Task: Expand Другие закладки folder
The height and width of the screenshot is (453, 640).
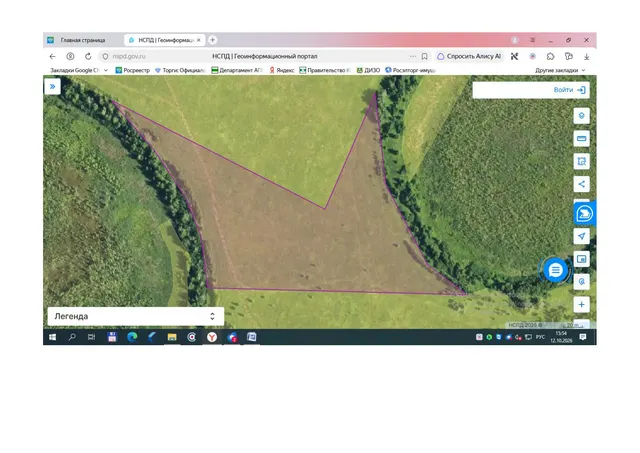Action: click(x=560, y=70)
